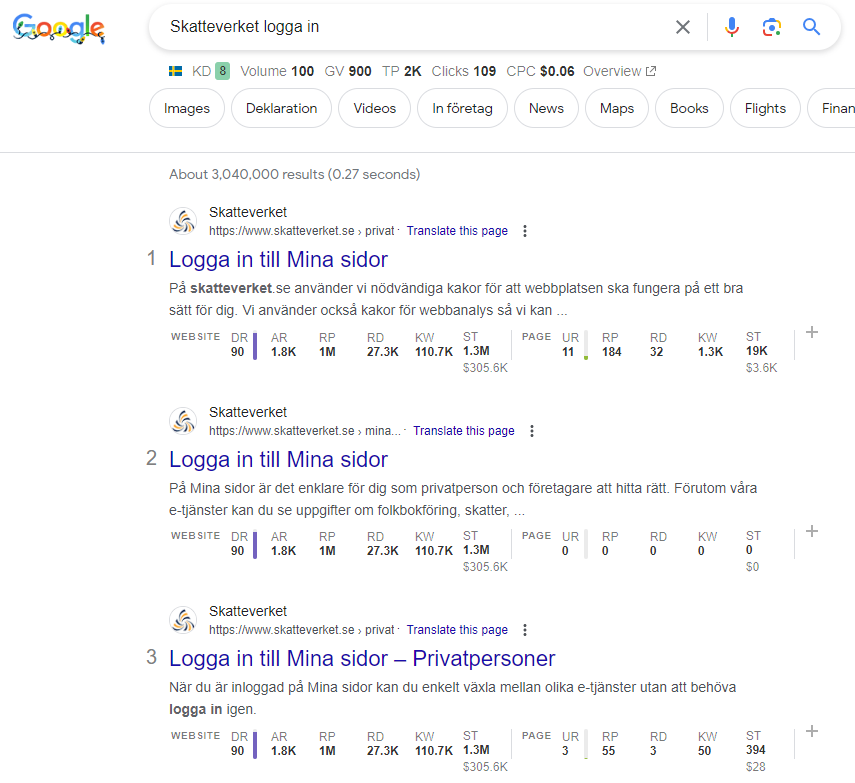Click the Swedish flag icon in the Ahrefs bar
This screenshot has width=855, height=783.
(174, 71)
